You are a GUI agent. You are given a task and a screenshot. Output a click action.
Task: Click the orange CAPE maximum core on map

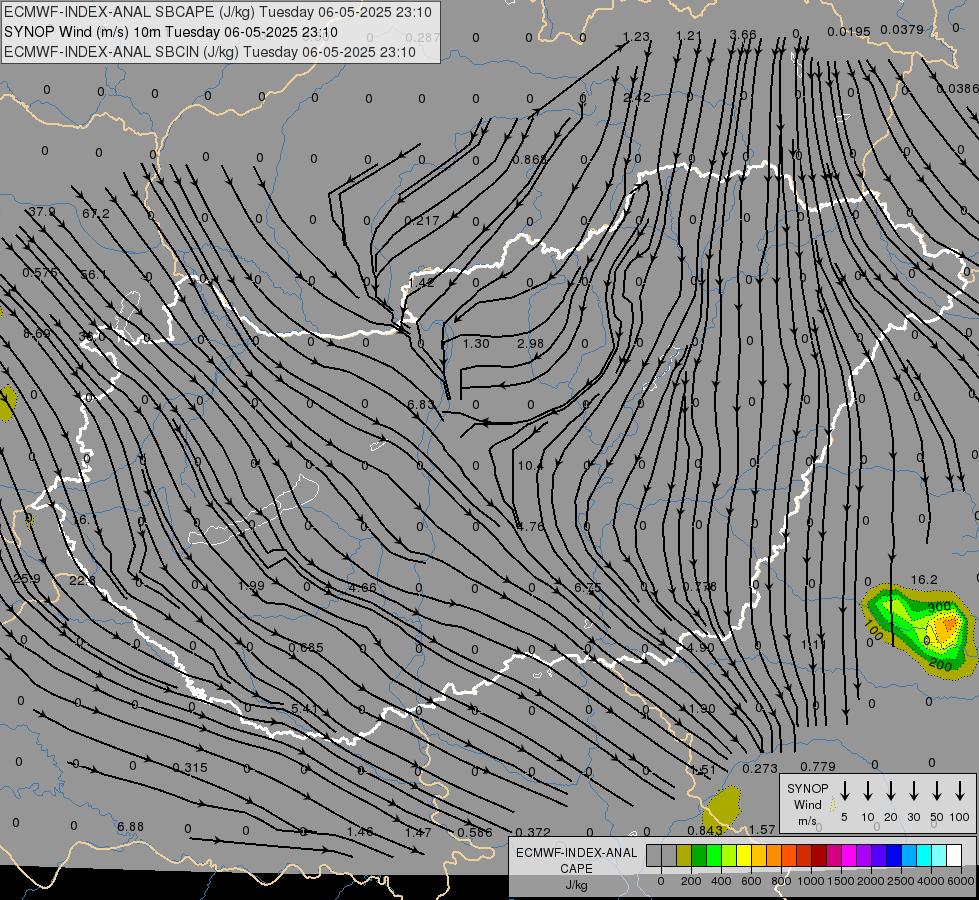tap(948, 626)
